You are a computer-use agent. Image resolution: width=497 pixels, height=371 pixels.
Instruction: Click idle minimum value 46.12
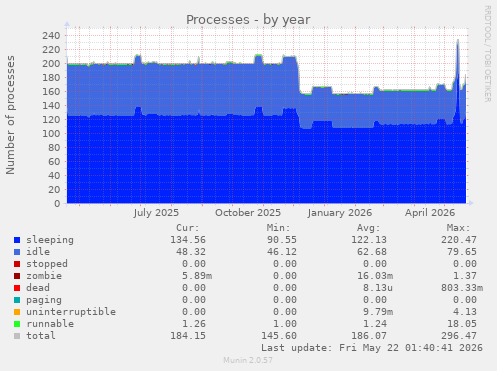click(x=282, y=252)
